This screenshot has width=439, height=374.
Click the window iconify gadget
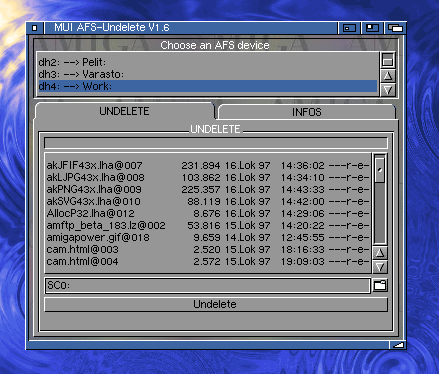click(x=349, y=28)
